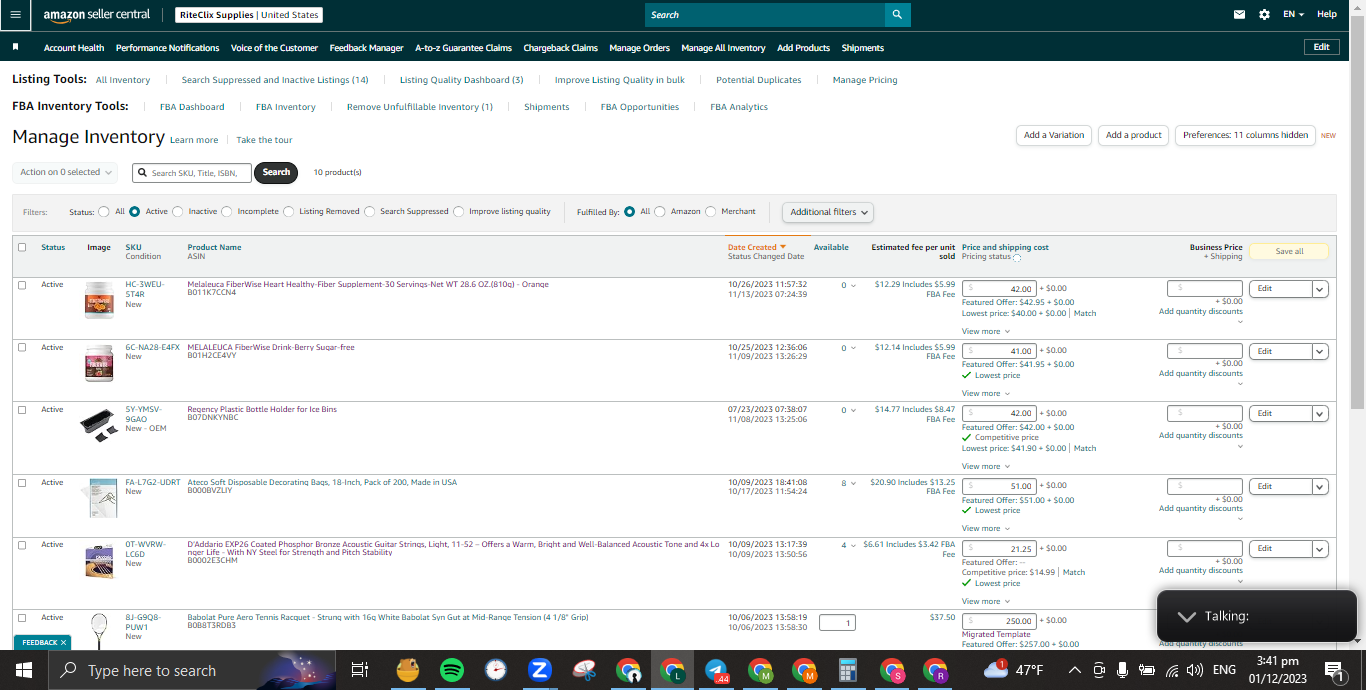Open Task View on the taskbar
Viewport: 1366px width, 690px height.
361,670
